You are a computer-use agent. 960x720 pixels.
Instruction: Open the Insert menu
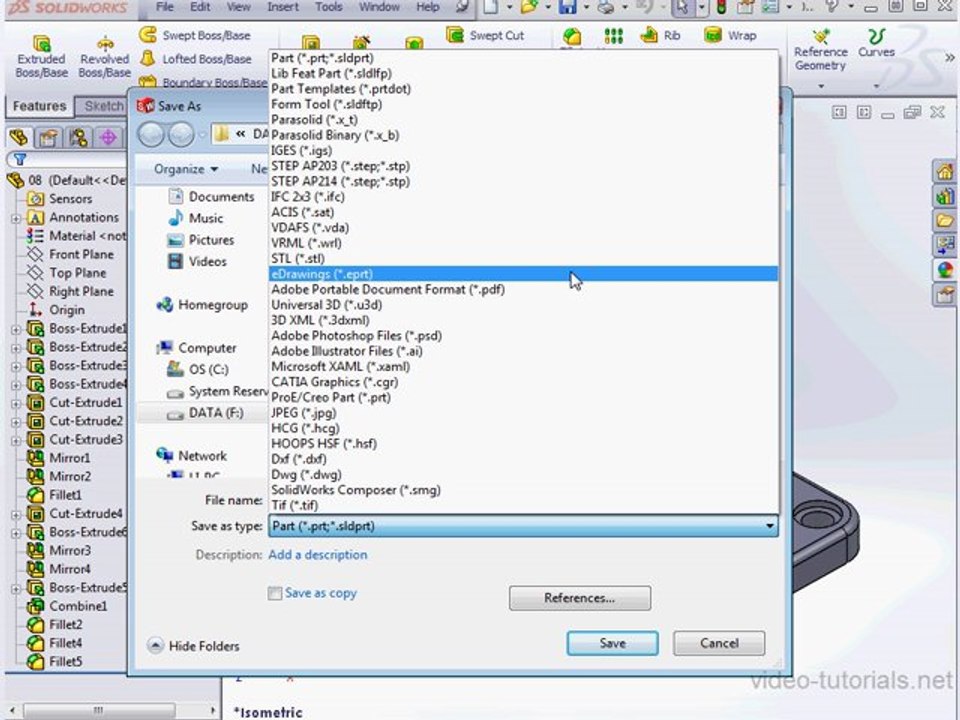[x=283, y=7]
